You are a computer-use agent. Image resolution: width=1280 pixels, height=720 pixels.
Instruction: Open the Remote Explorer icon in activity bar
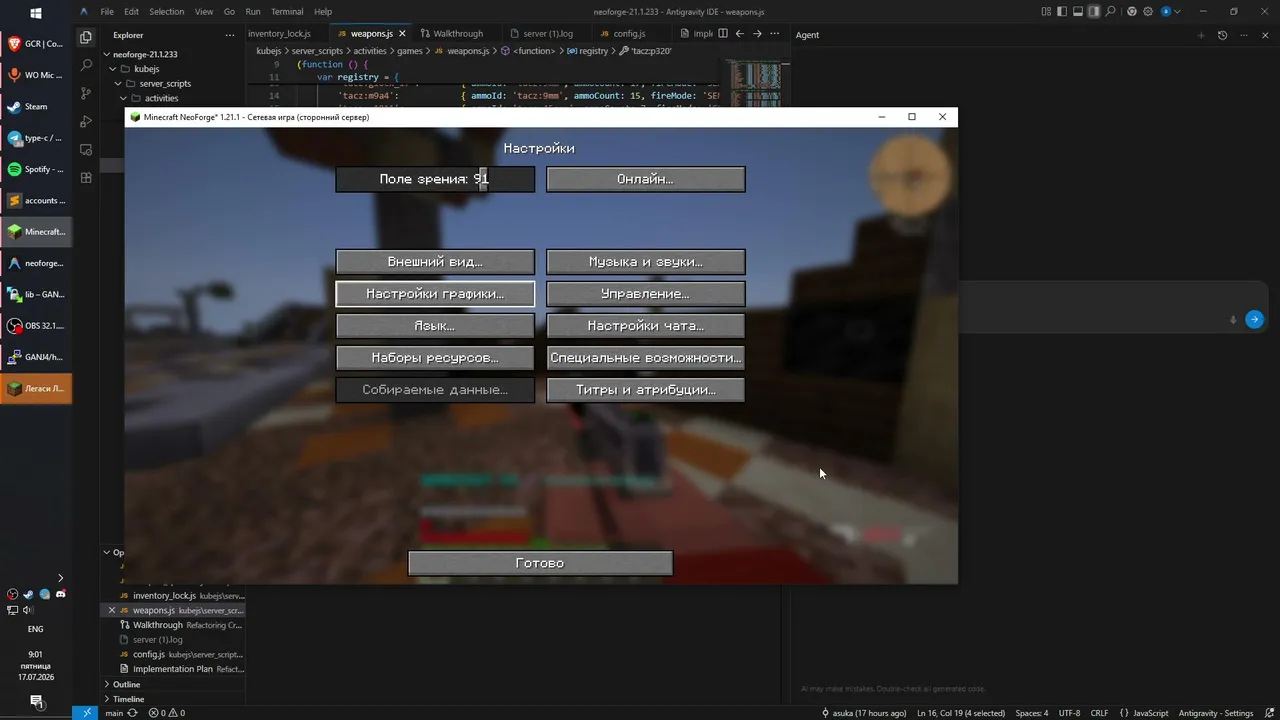(x=86, y=150)
